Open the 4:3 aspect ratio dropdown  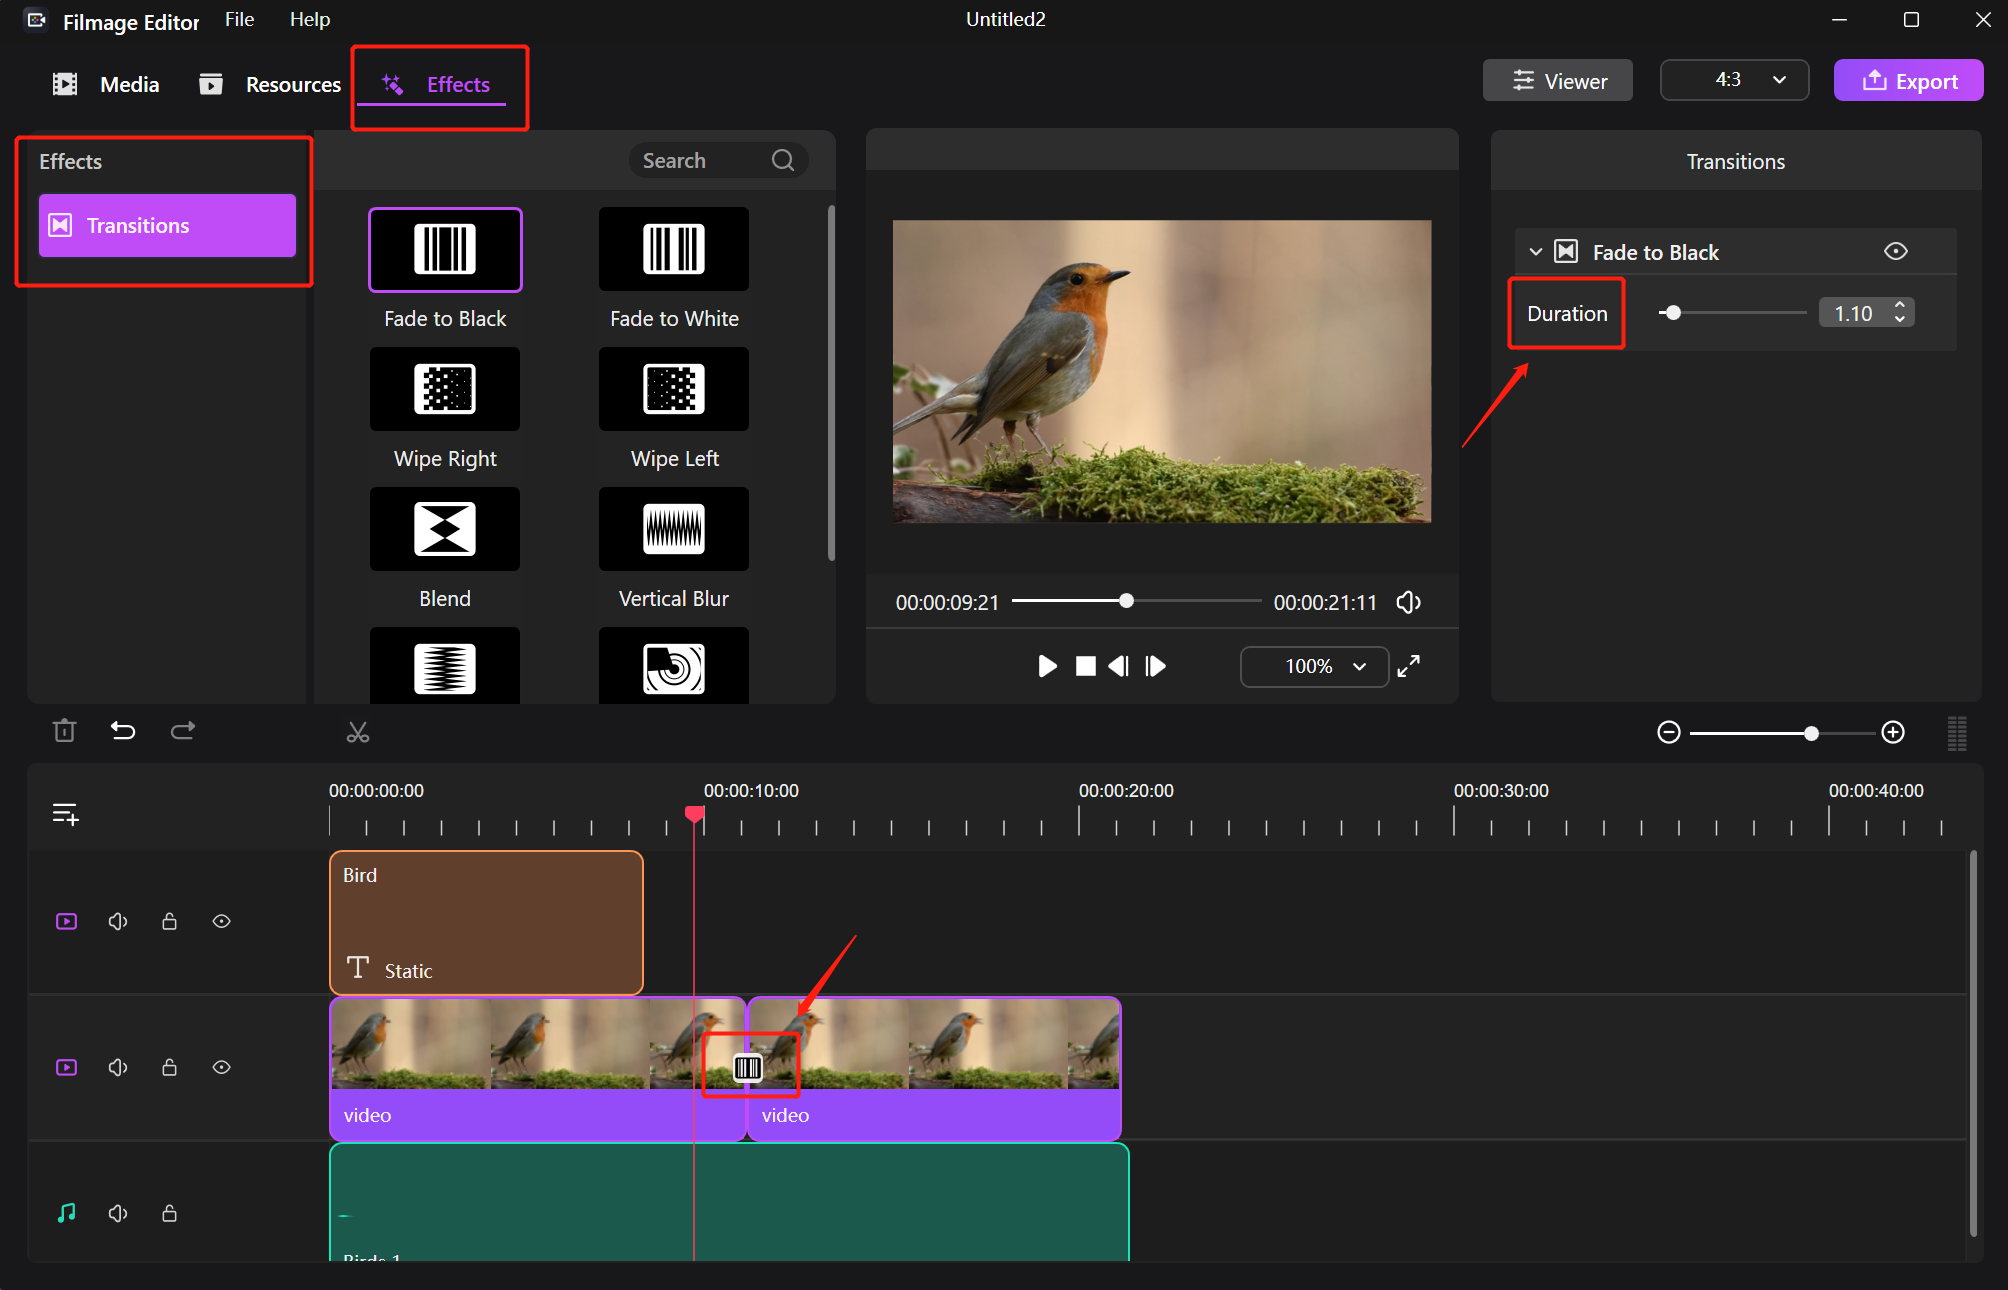click(x=1734, y=80)
